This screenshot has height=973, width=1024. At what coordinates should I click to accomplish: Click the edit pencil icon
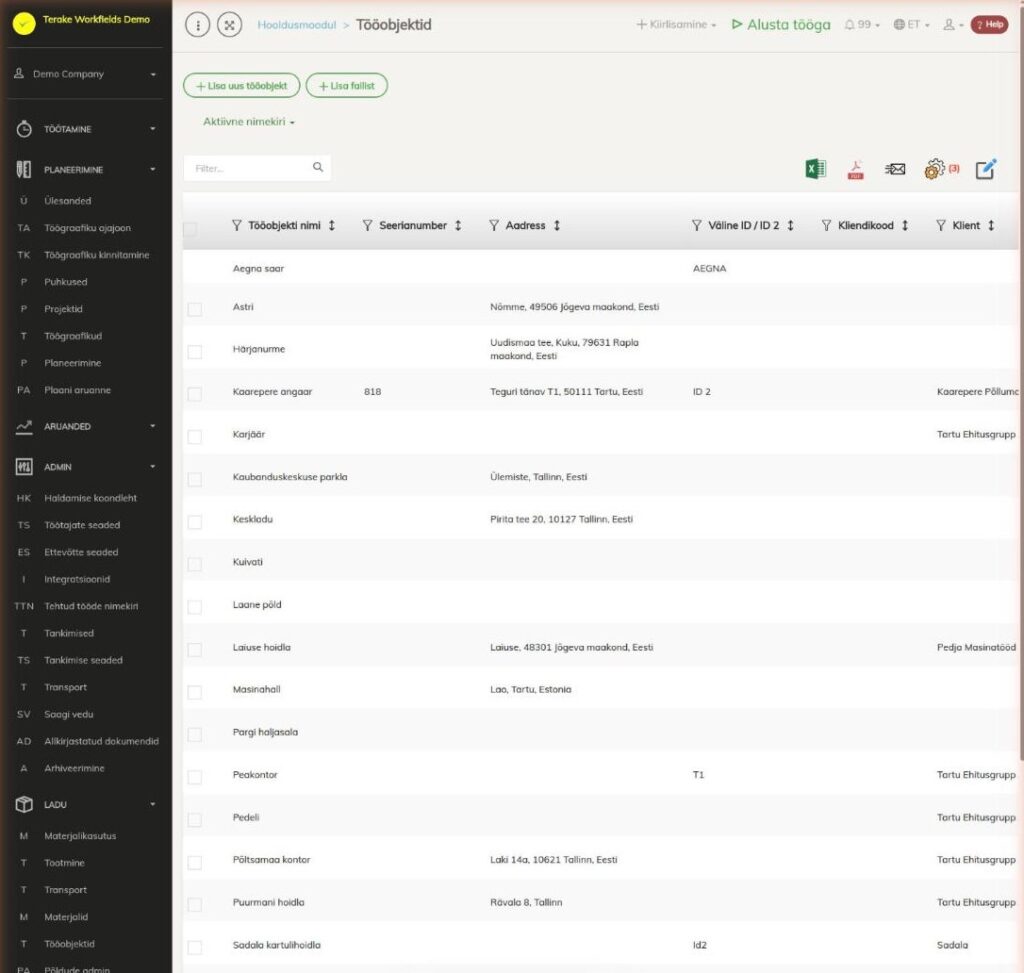point(985,169)
